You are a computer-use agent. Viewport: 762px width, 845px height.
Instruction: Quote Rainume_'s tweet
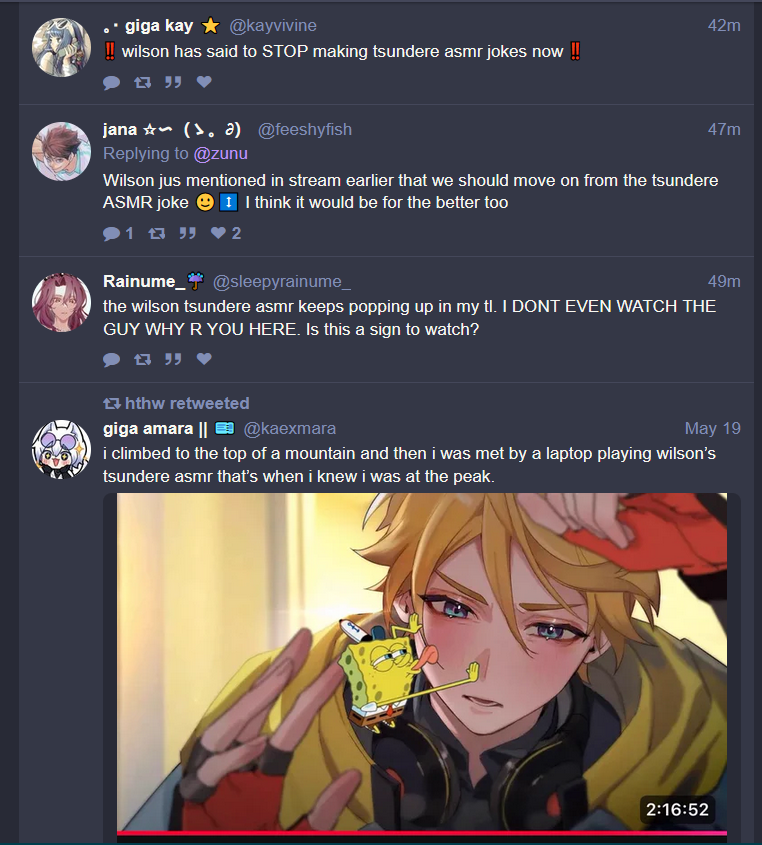click(173, 359)
